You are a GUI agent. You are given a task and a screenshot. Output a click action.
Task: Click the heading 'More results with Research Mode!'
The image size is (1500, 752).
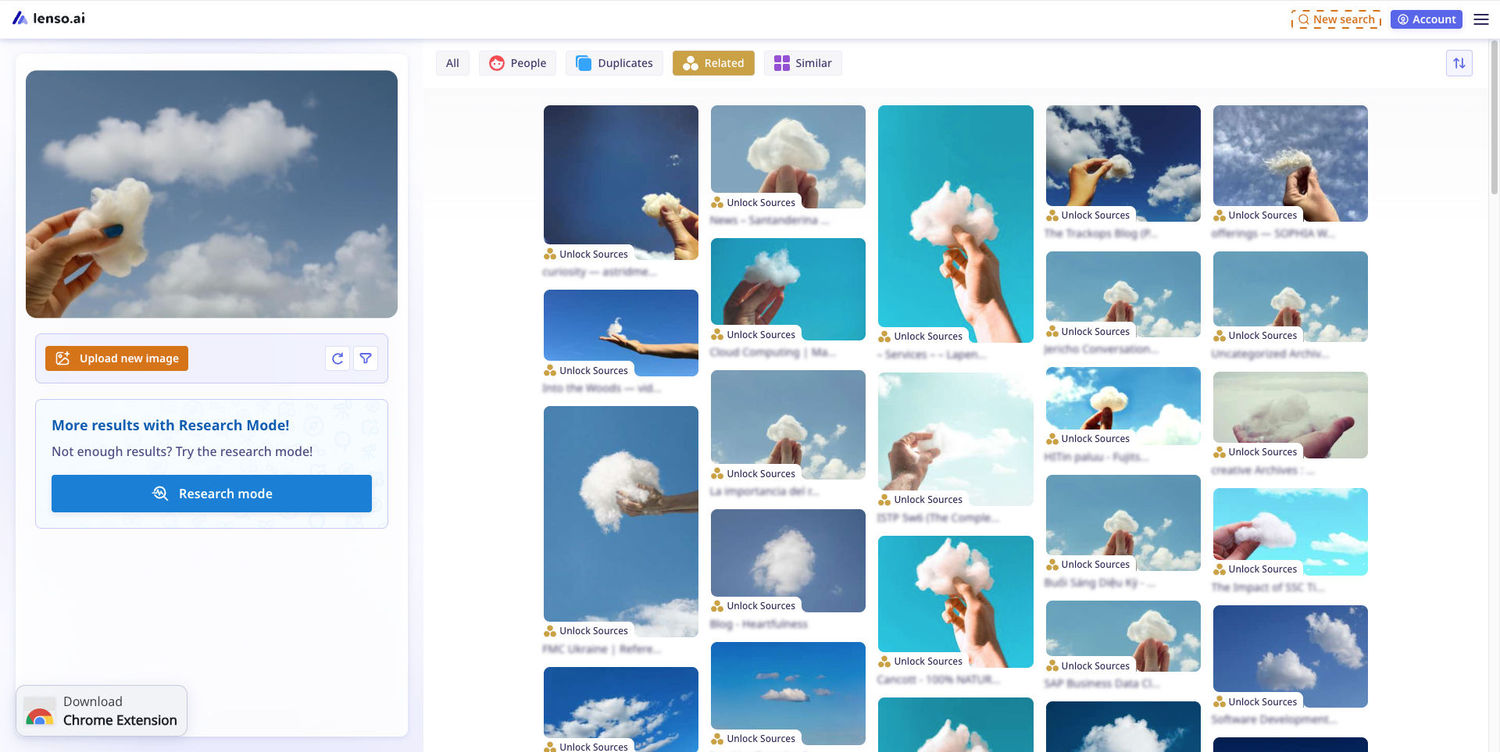[x=171, y=425]
